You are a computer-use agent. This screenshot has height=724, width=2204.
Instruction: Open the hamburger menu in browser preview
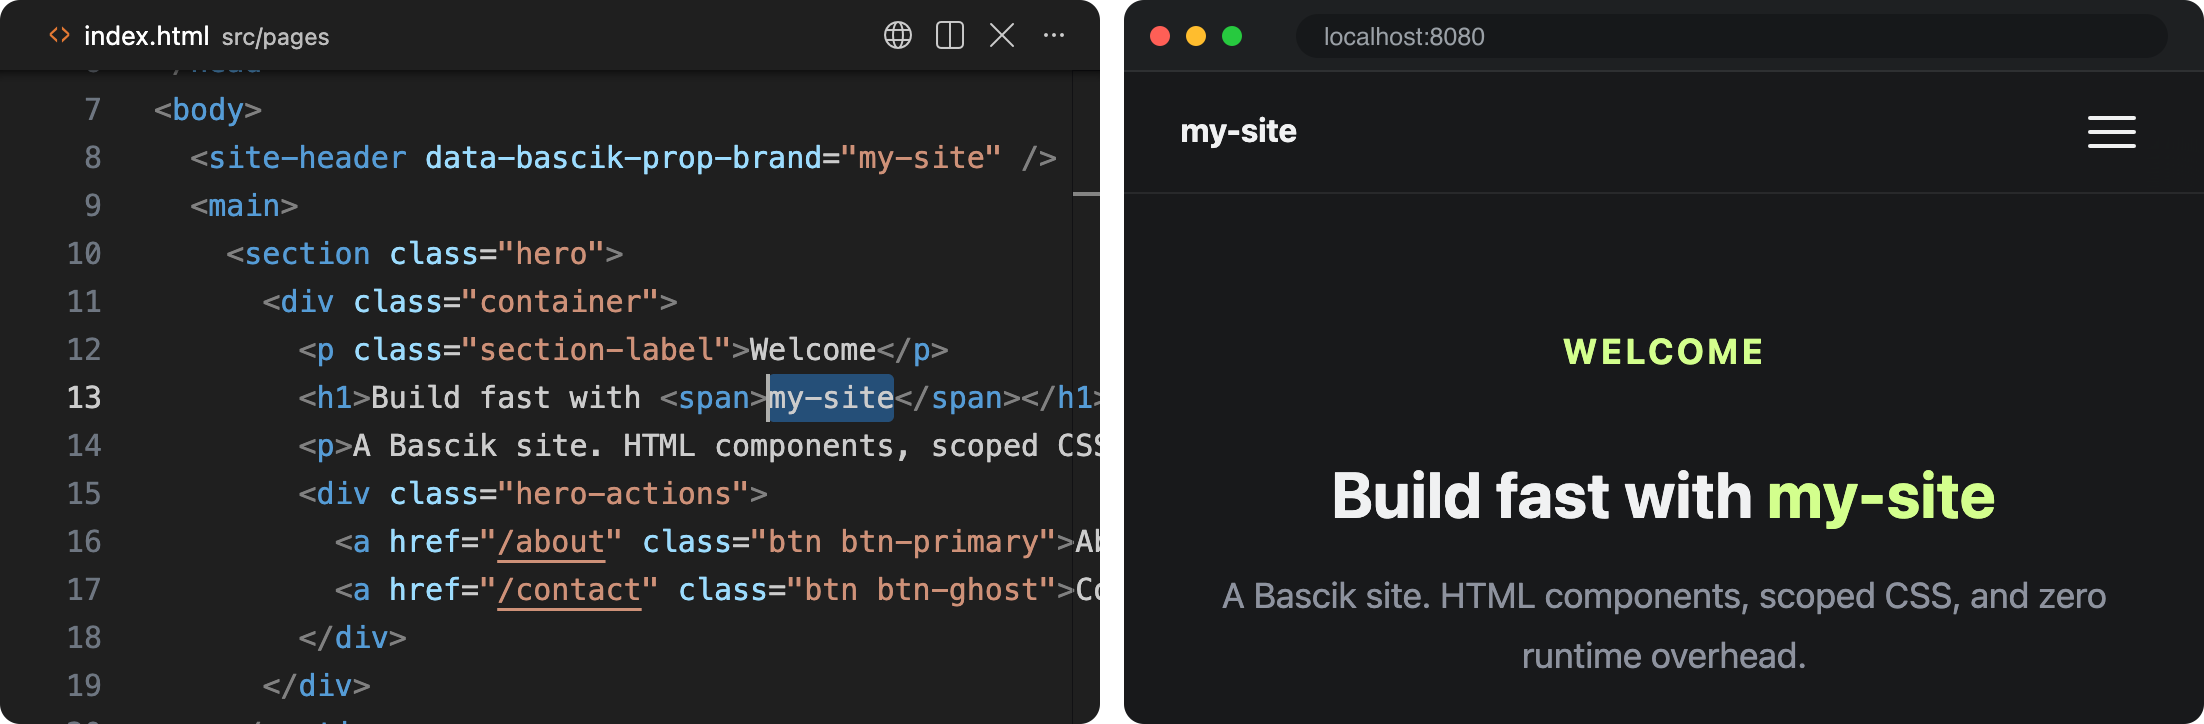click(x=2111, y=131)
